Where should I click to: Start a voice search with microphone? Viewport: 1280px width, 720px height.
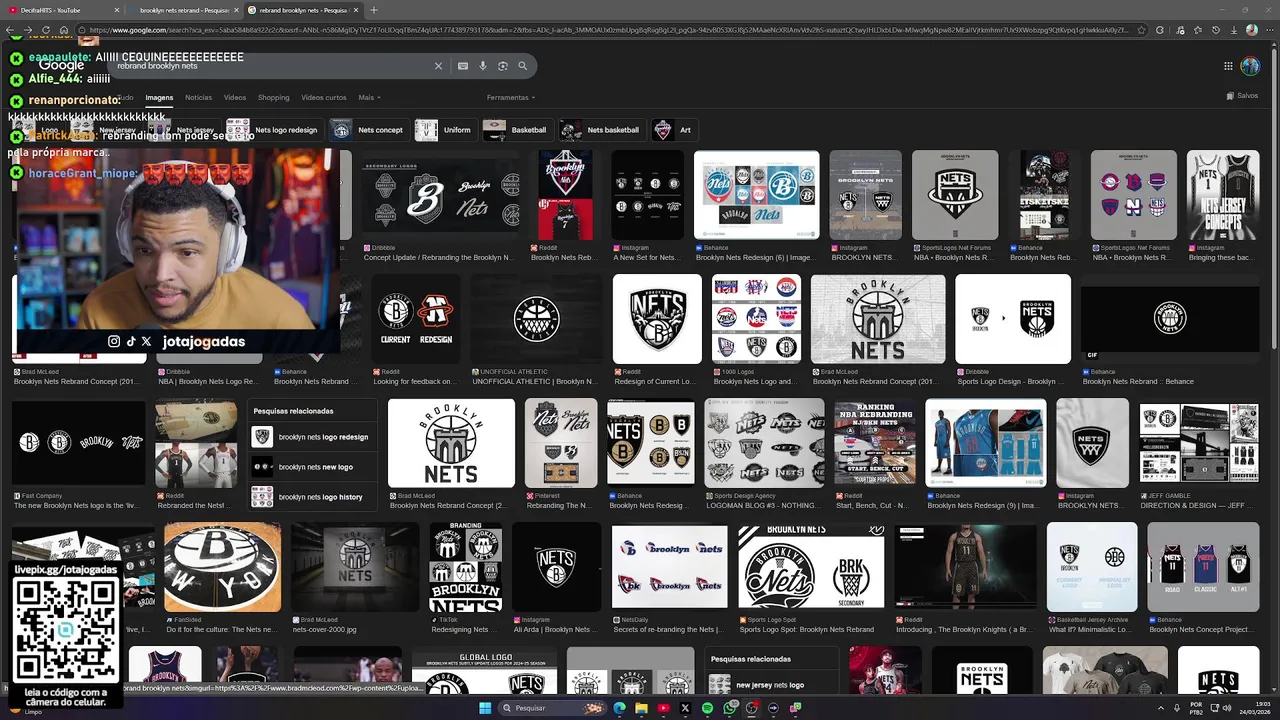click(x=483, y=66)
